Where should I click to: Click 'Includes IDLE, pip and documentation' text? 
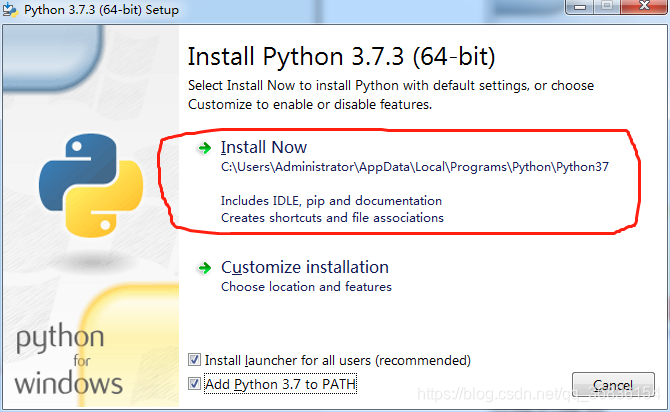pyautogui.click(x=331, y=201)
